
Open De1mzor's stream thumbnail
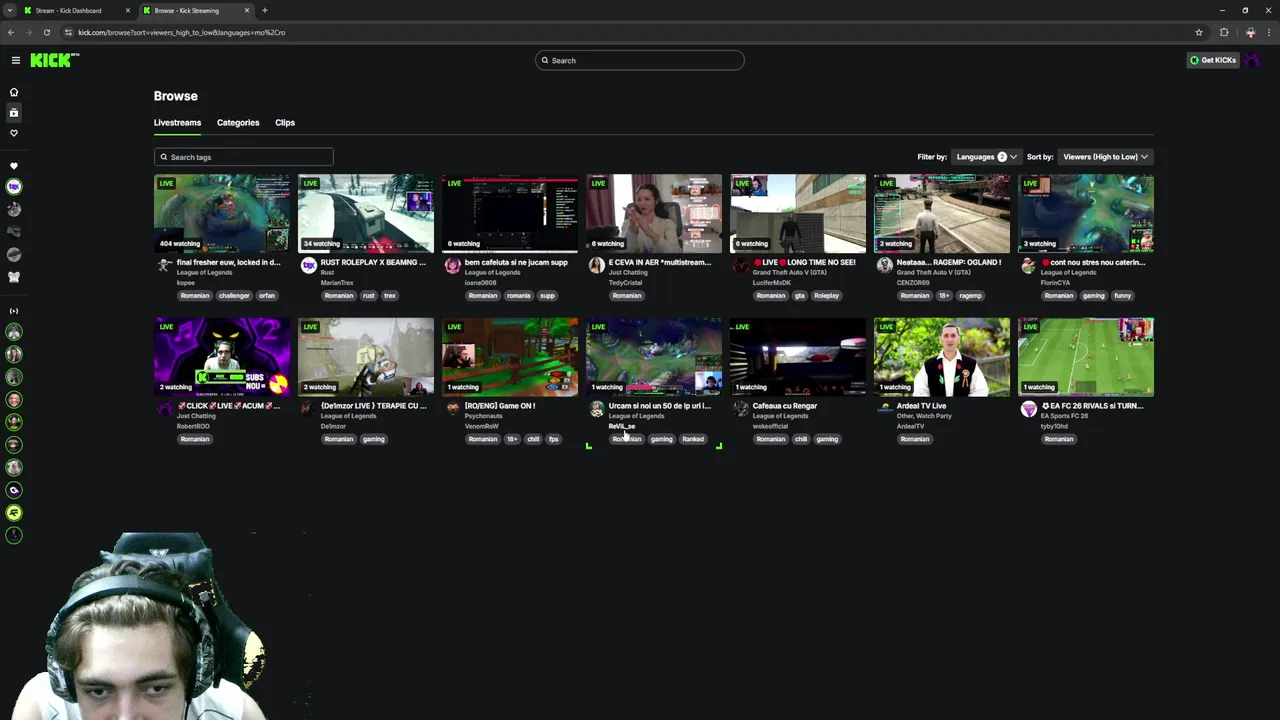pyautogui.click(x=366, y=357)
